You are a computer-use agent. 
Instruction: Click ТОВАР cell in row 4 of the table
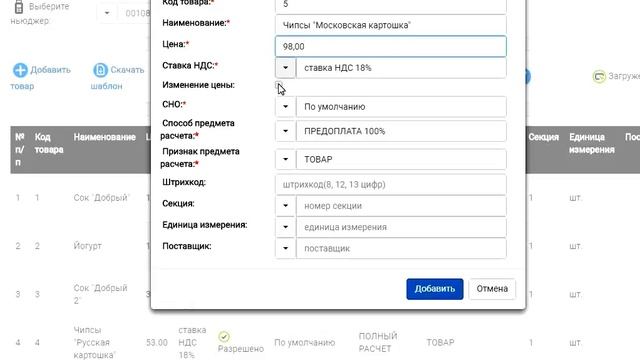[440, 342]
